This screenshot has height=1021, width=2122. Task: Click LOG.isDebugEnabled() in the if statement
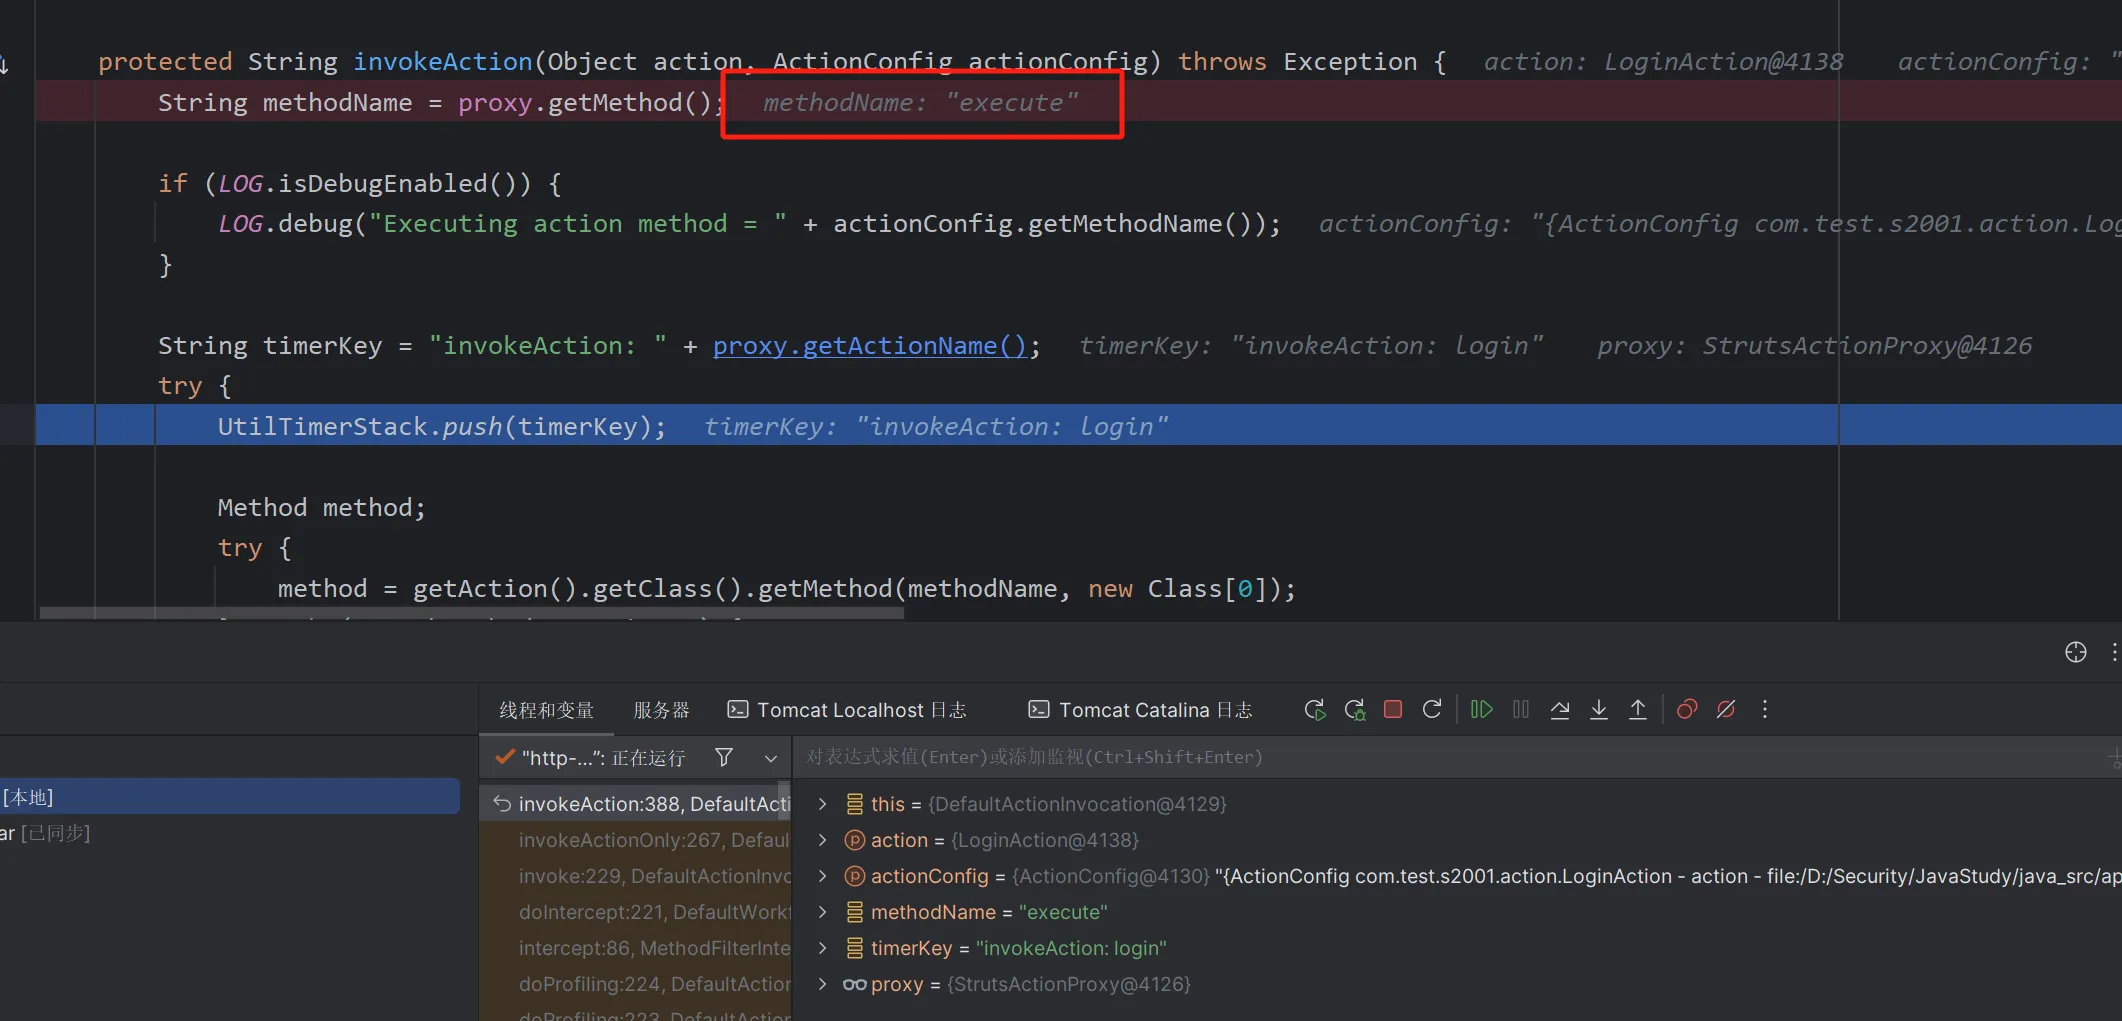pyautogui.click(x=374, y=184)
